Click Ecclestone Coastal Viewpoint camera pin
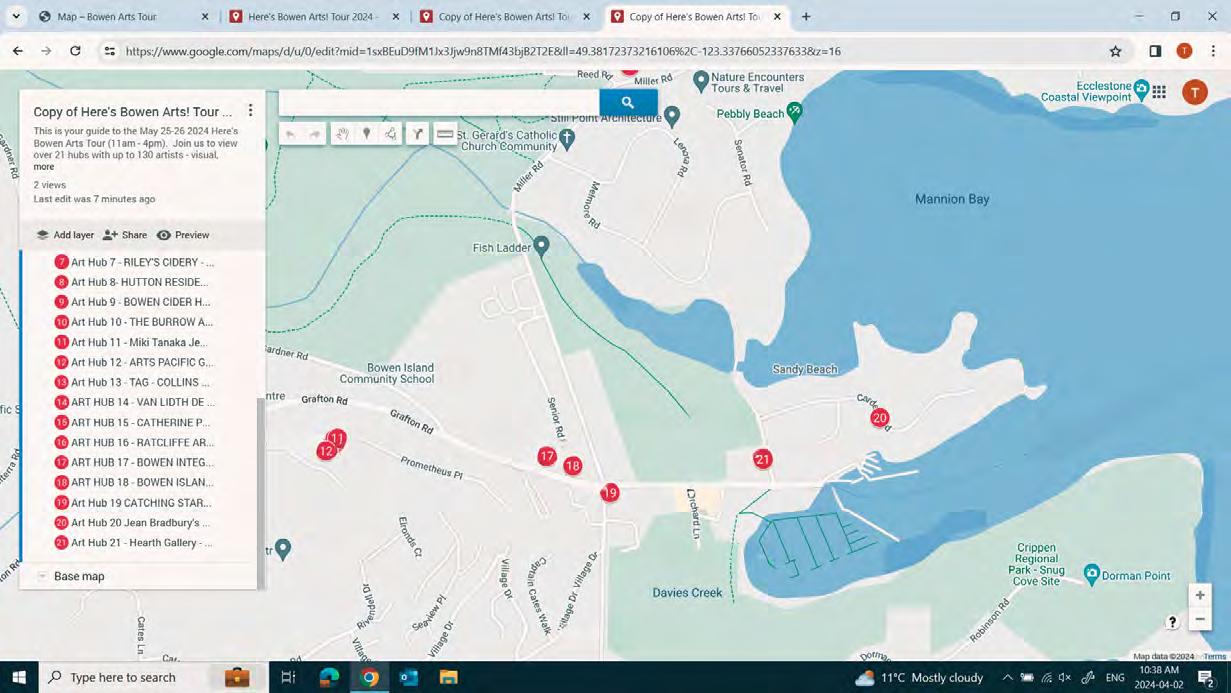 point(1141,91)
